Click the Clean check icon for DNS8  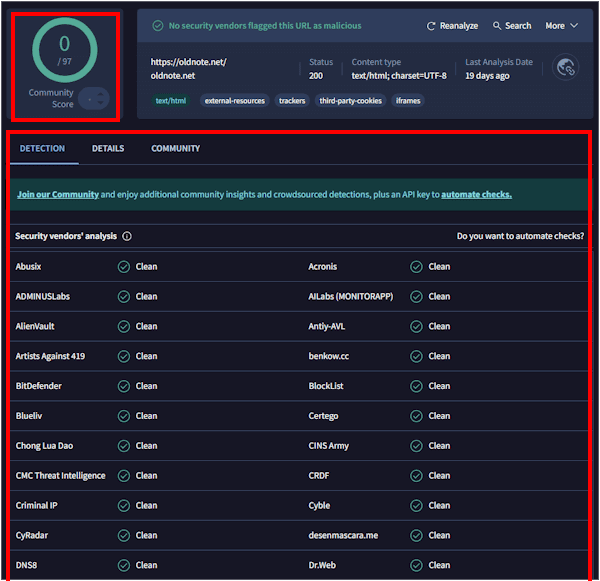pyautogui.click(x=124, y=565)
